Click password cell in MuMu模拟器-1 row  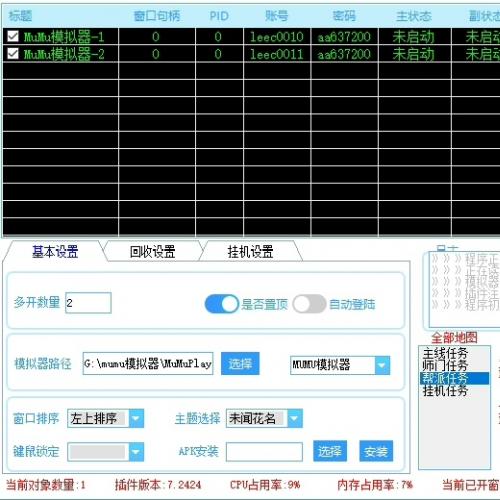pyautogui.click(x=344, y=36)
